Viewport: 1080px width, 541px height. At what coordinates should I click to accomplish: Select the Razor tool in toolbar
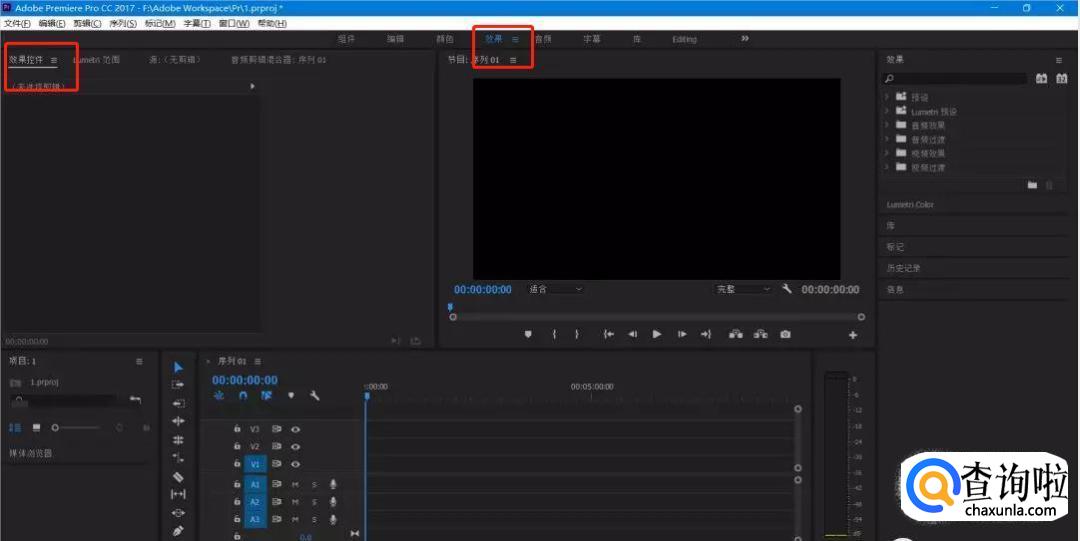click(178, 477)
